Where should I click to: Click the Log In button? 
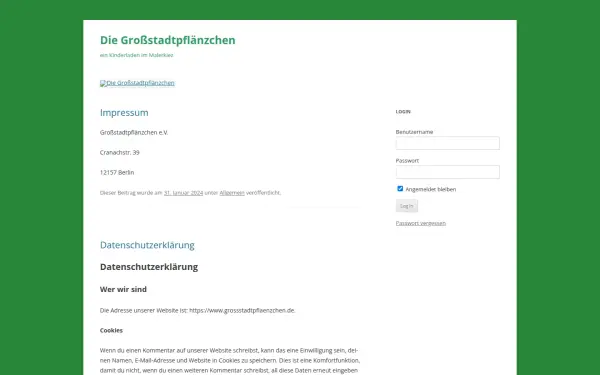coord(406,206)
